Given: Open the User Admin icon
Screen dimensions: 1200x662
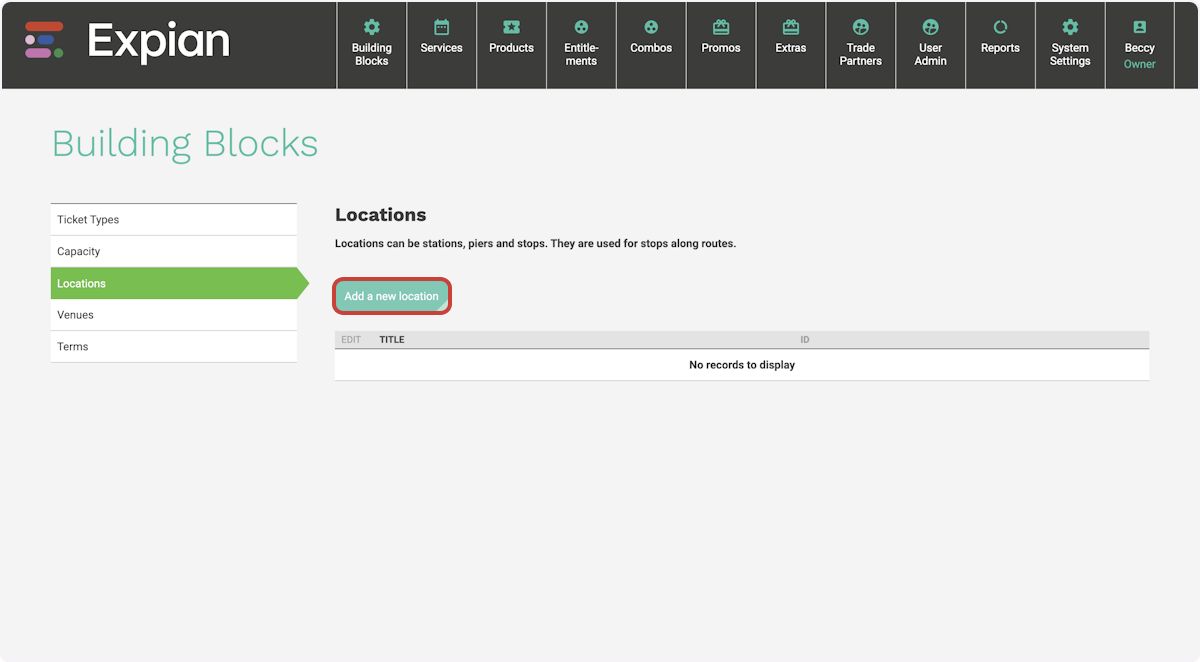Looking at the screenshot, I should (931, 27).
